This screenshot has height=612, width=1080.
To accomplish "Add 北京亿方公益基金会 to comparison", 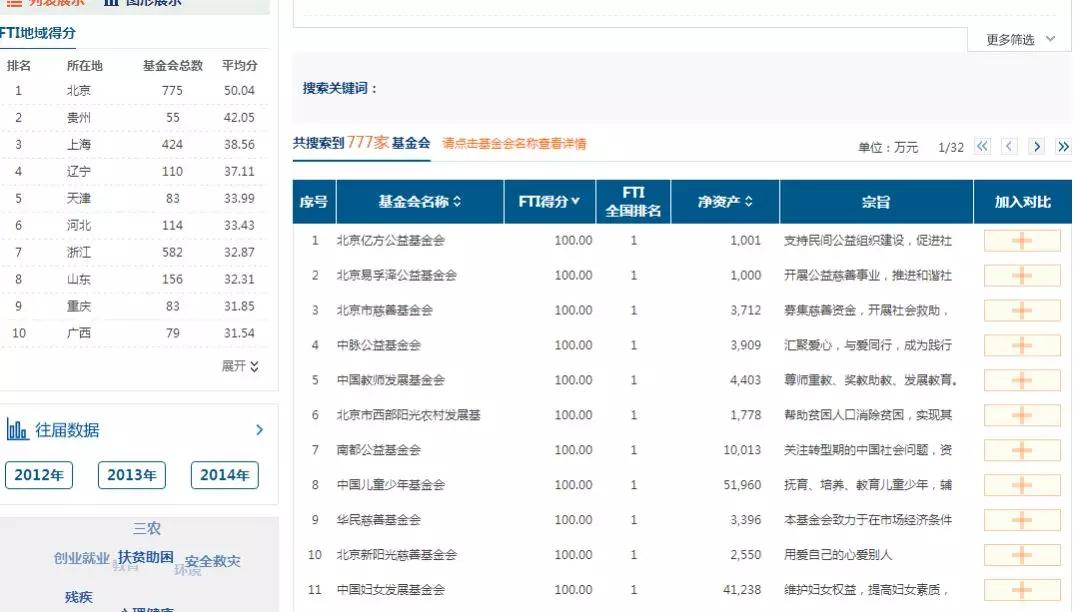I will tap(1021, 241).
